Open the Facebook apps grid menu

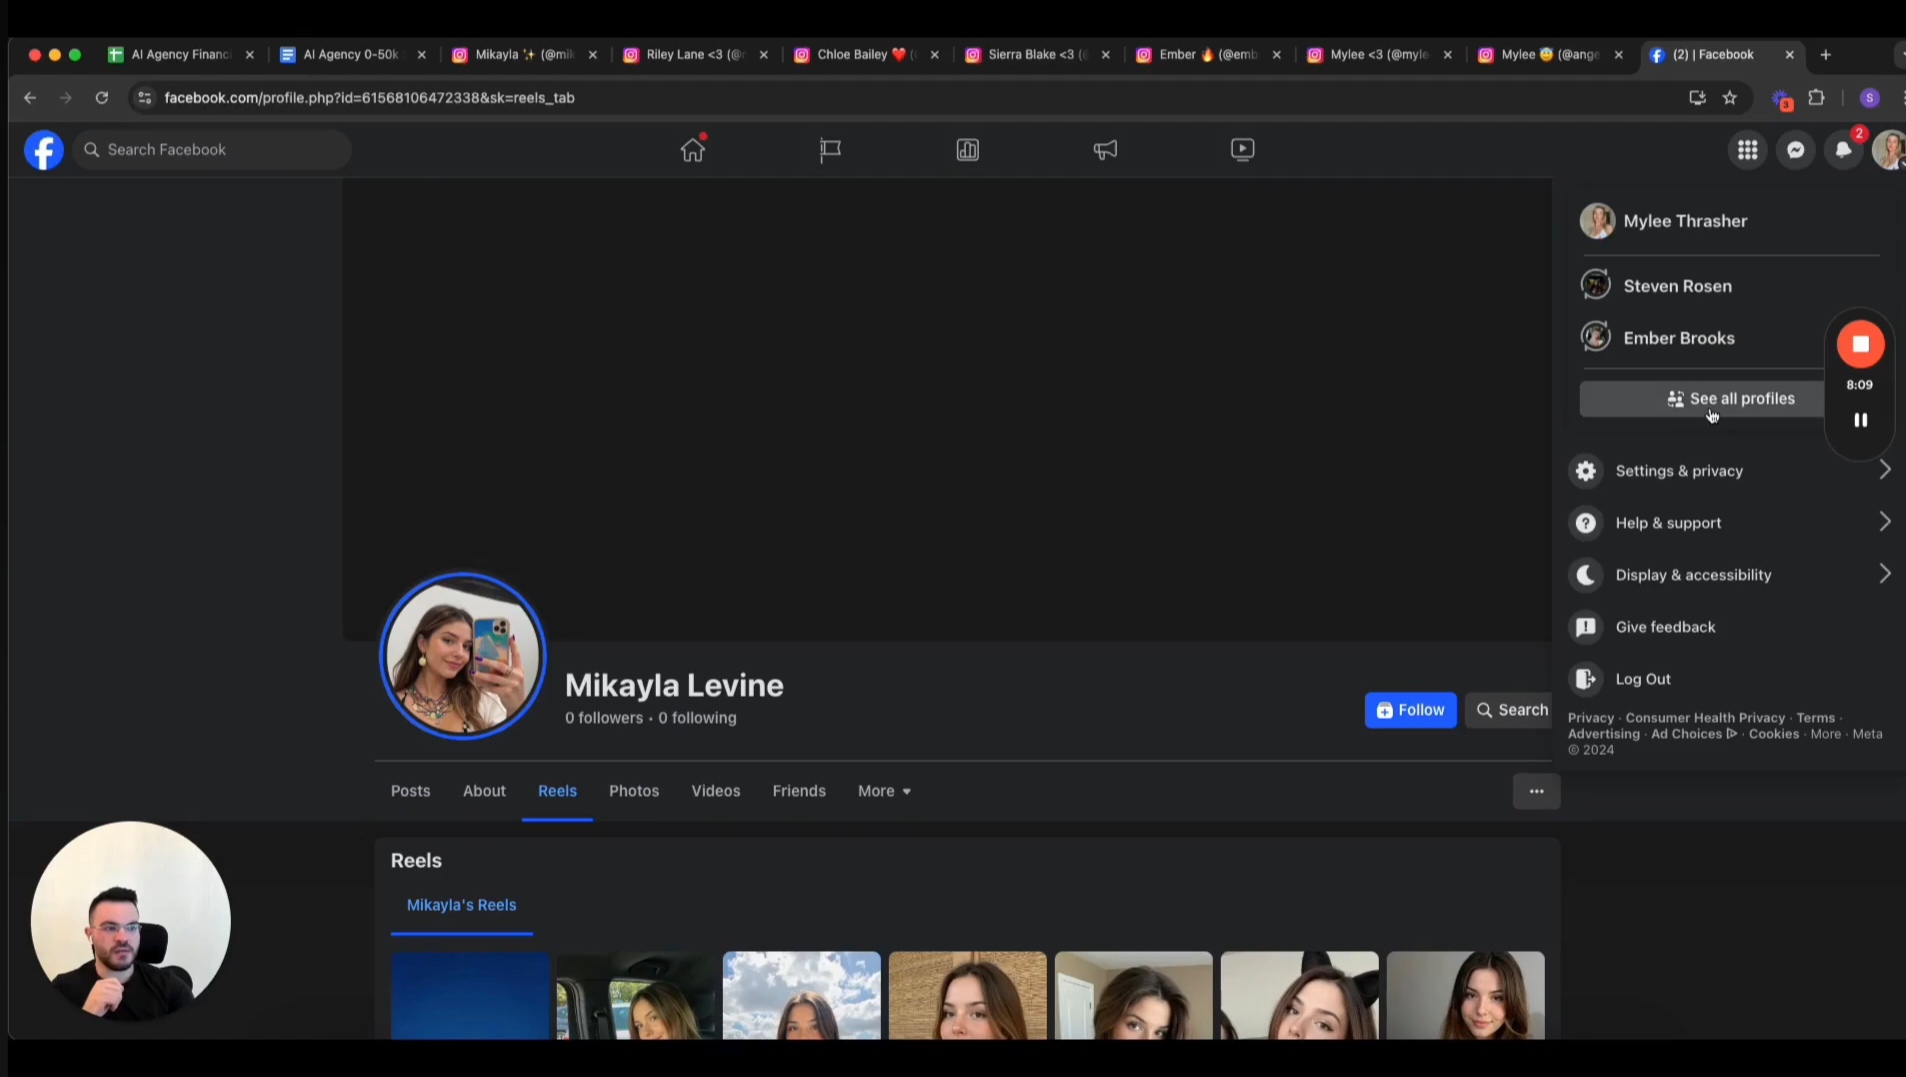click(x=1747, y=150)
